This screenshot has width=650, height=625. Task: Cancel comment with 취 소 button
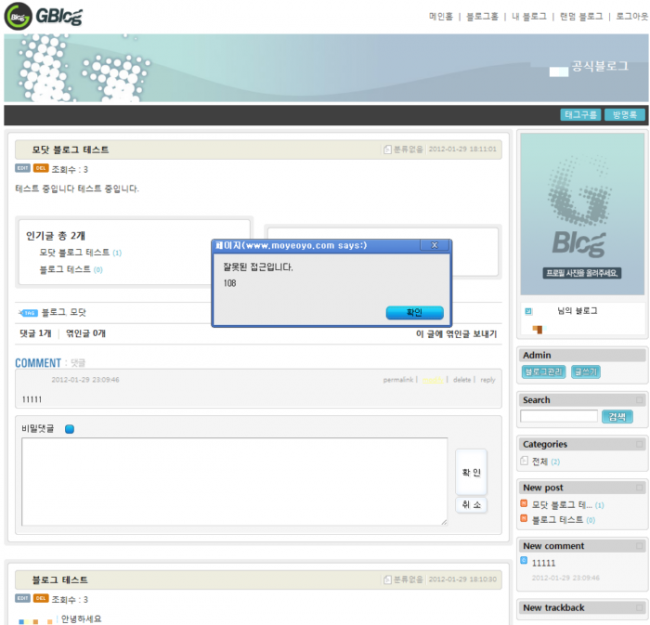[471, 505]
